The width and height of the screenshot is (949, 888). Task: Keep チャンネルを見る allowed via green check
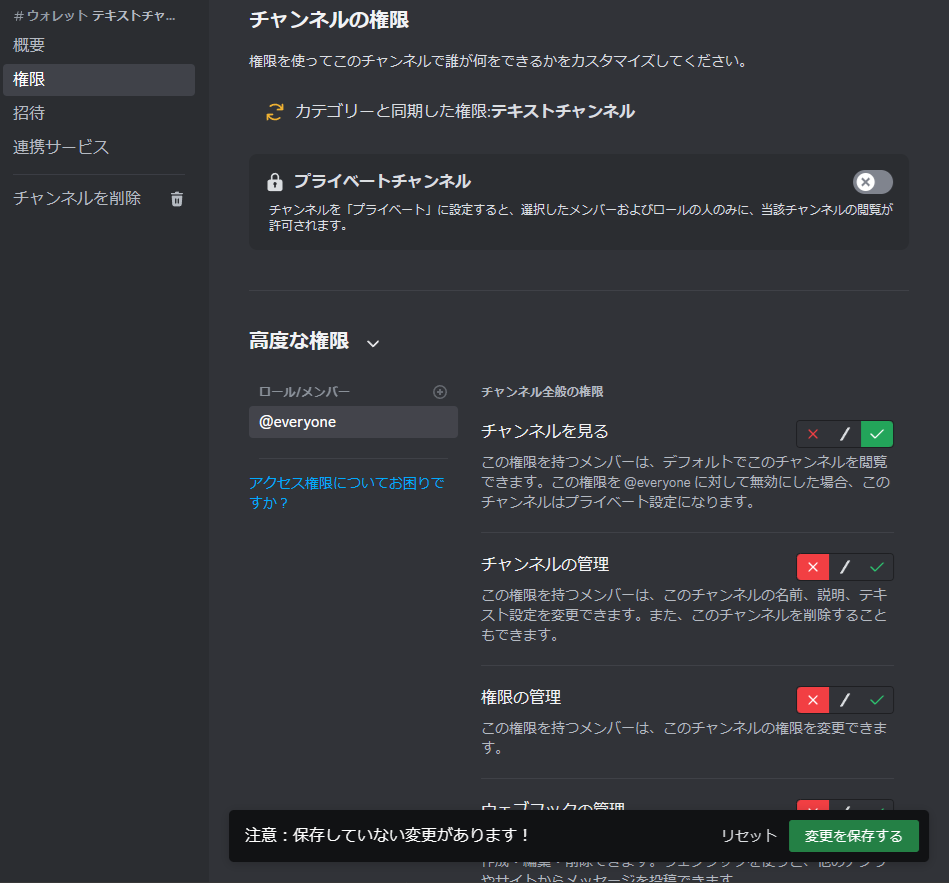[876, 434]
